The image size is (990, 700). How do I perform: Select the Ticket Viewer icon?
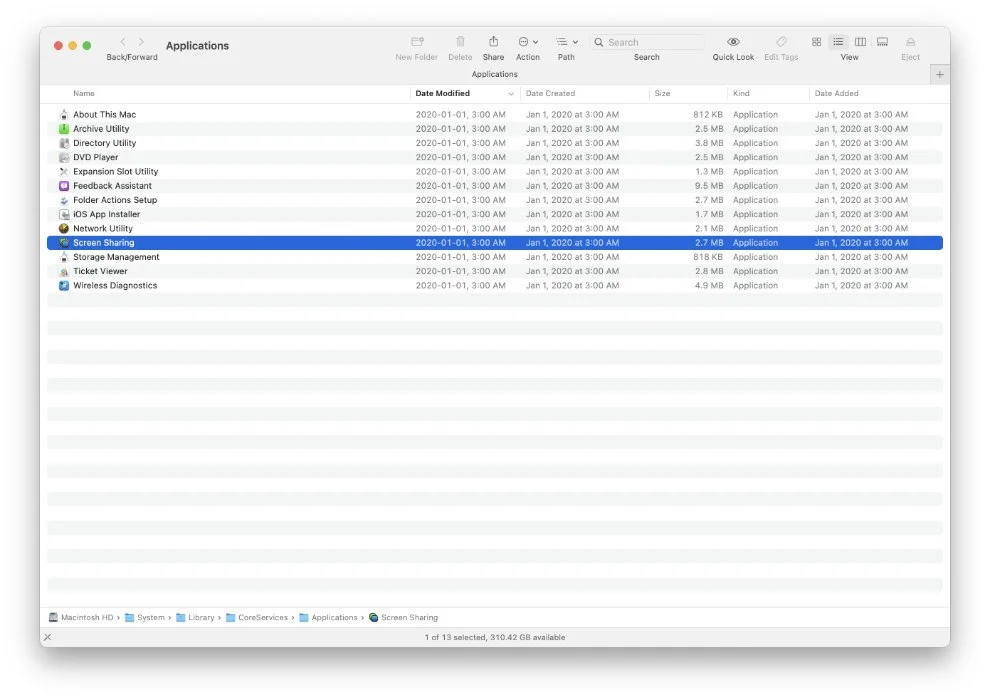tap(64, 271)
